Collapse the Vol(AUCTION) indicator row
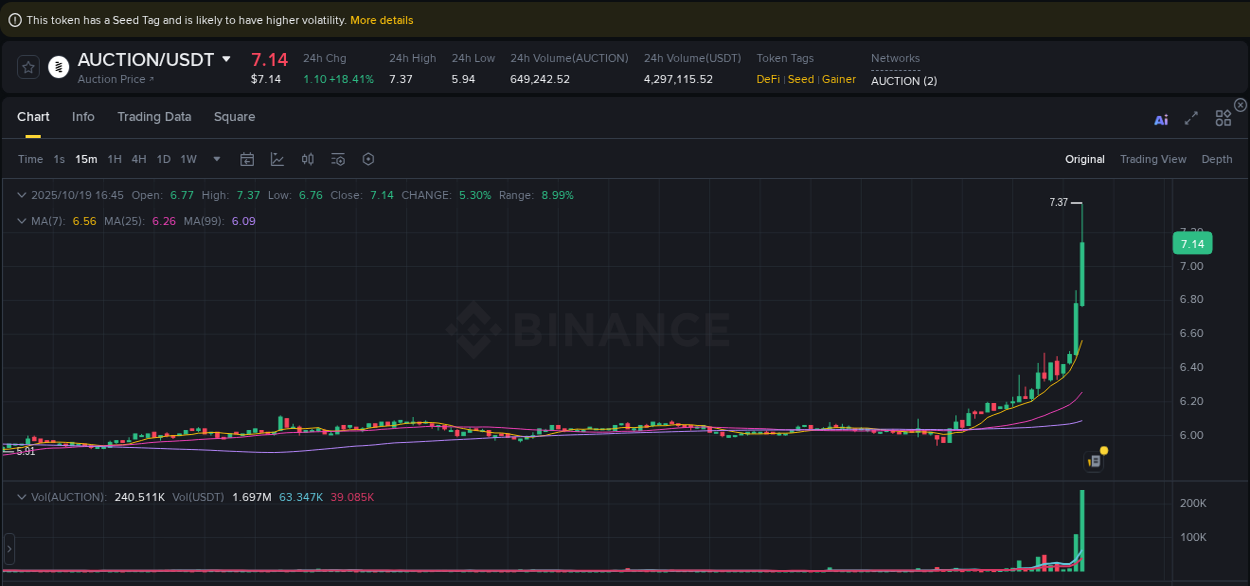The image size is (1250, 586). coord(22,495)
